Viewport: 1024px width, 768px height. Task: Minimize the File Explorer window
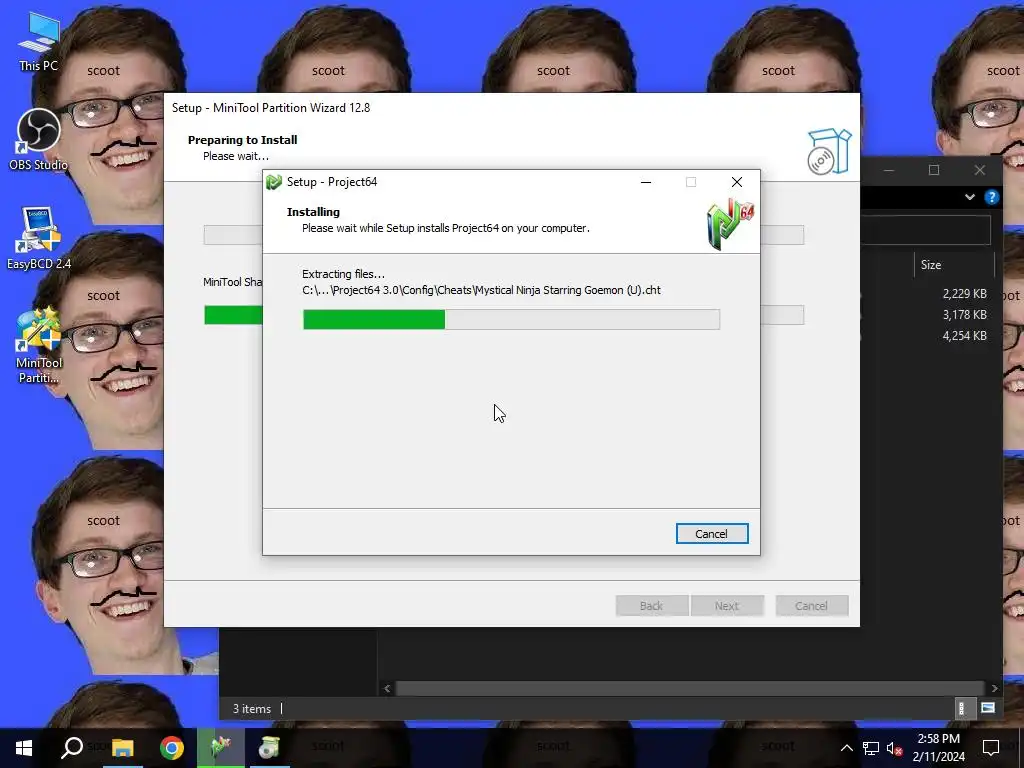coord(889,170)
